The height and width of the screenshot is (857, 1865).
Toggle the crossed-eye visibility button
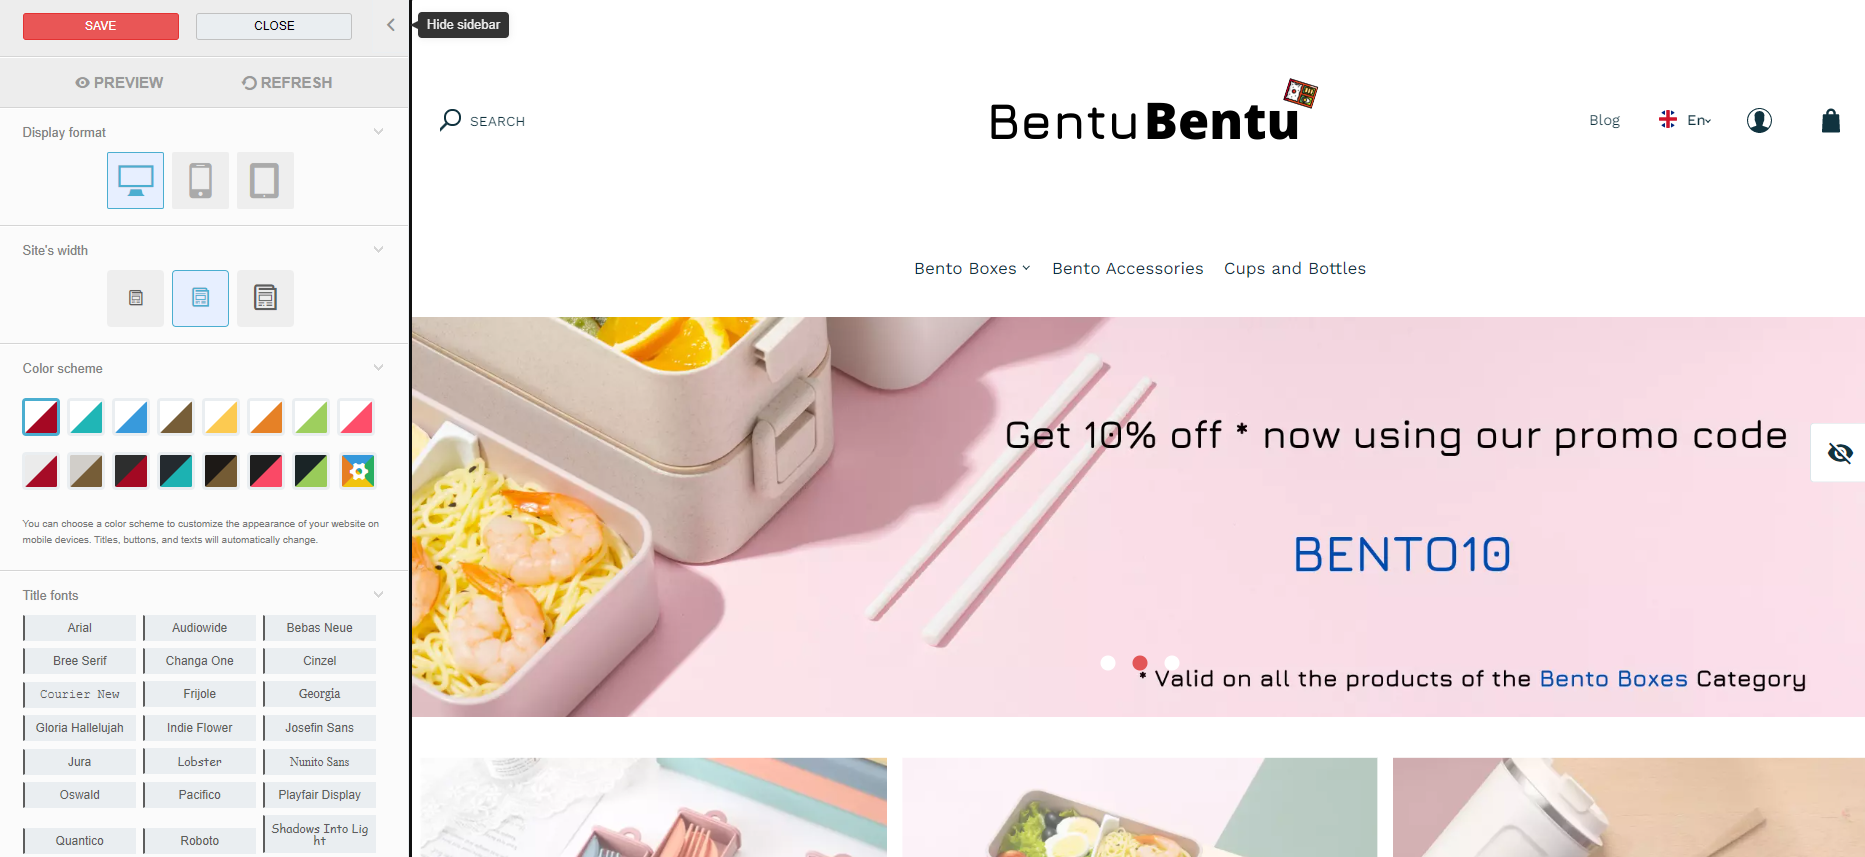1839,453
